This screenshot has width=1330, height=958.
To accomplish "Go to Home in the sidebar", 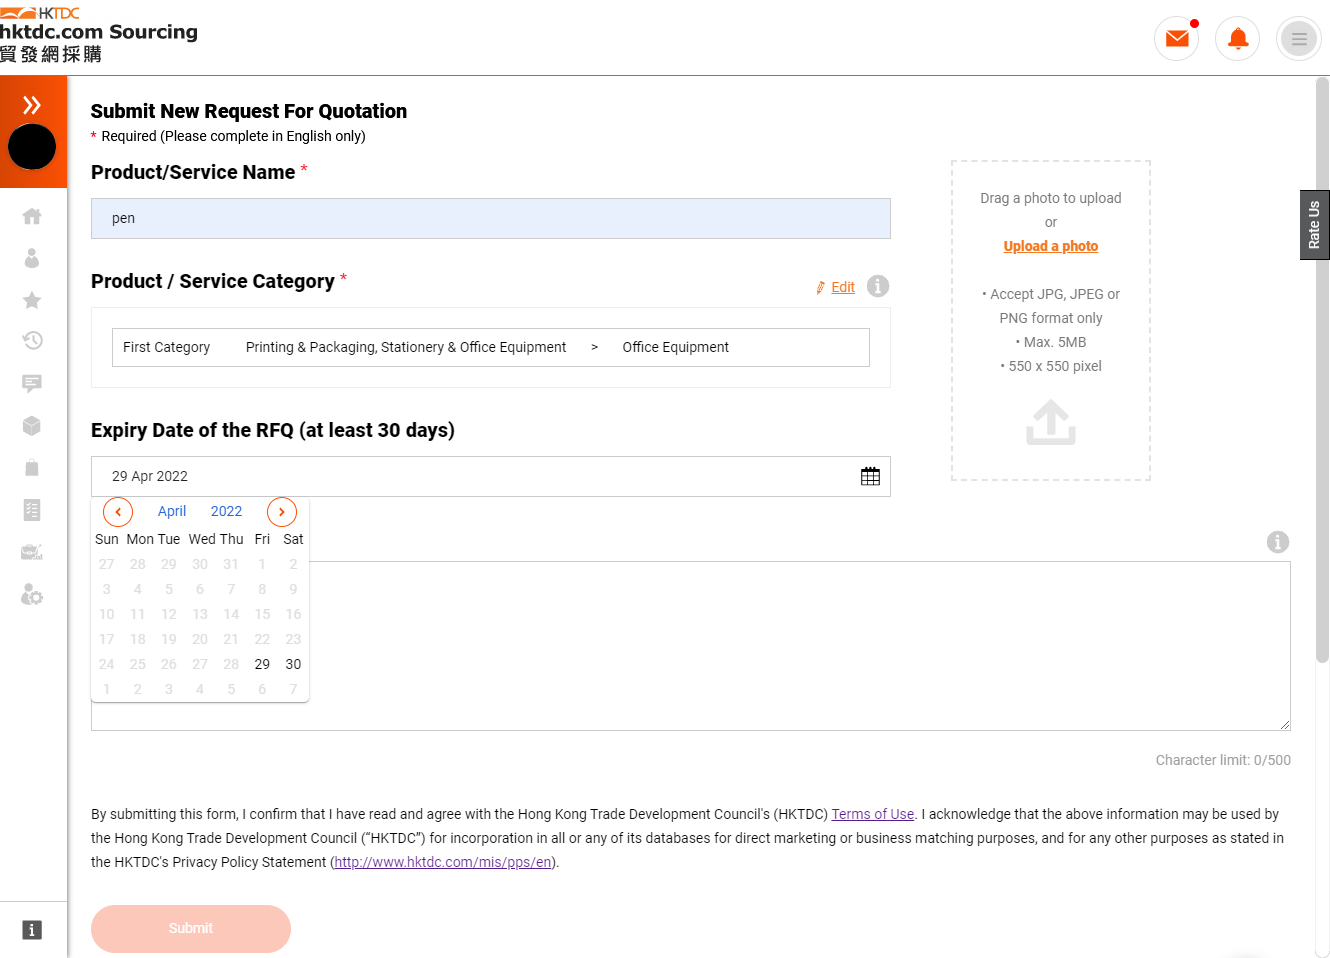I will [32, 216].
